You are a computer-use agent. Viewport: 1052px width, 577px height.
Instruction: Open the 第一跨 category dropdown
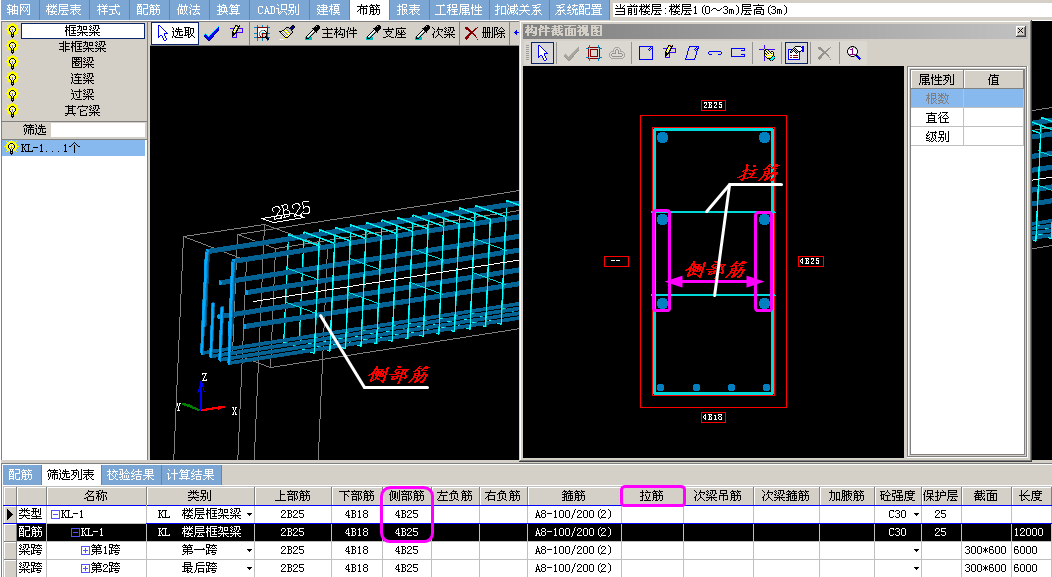pos(249,551)
